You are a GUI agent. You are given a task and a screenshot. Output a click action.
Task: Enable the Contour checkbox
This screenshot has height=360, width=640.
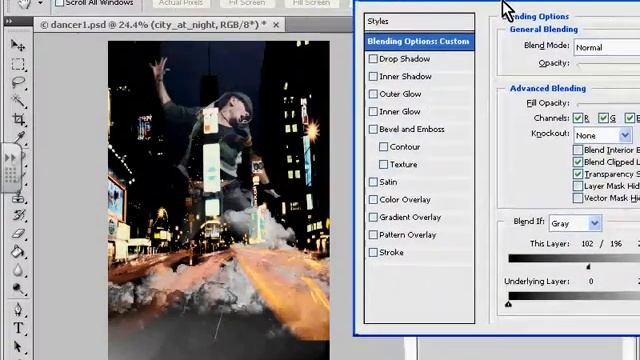tap(383, 147)
